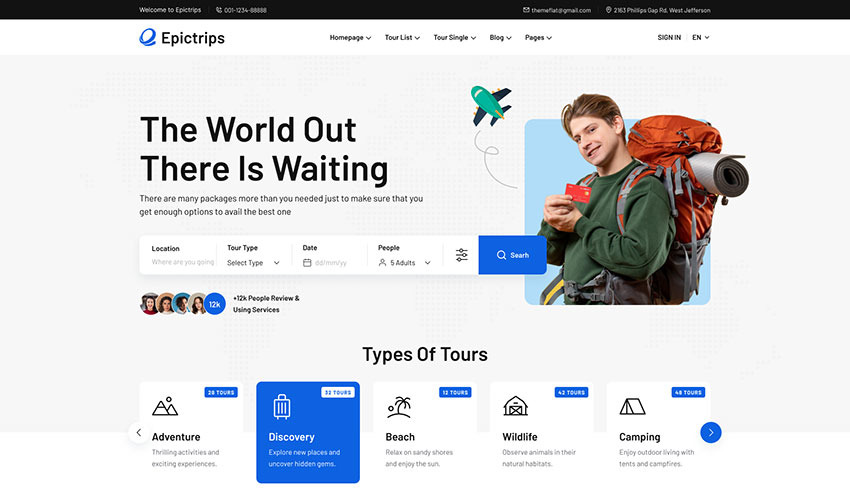Click the Beach palm tree icon

pos(399,406)
